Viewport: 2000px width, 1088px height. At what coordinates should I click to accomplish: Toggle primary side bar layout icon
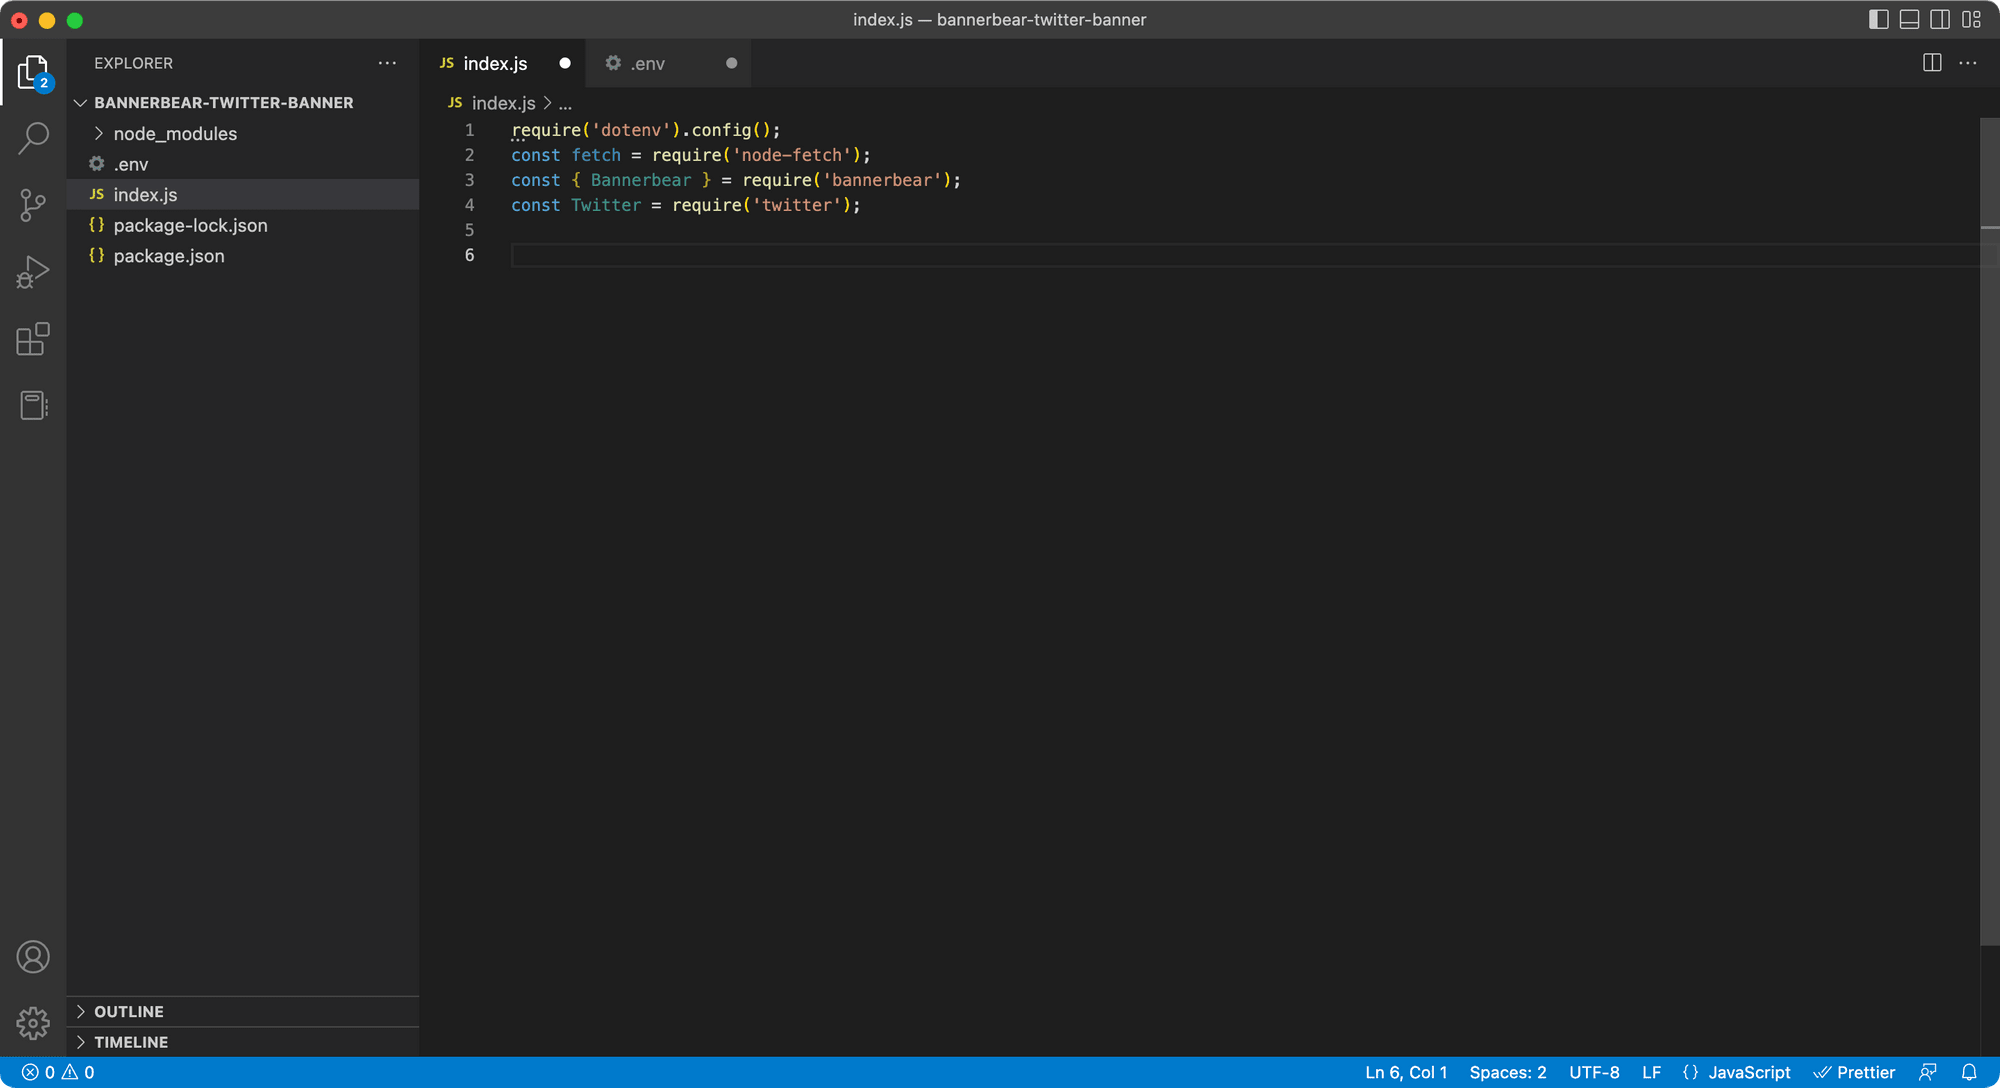coord(1878,19)
